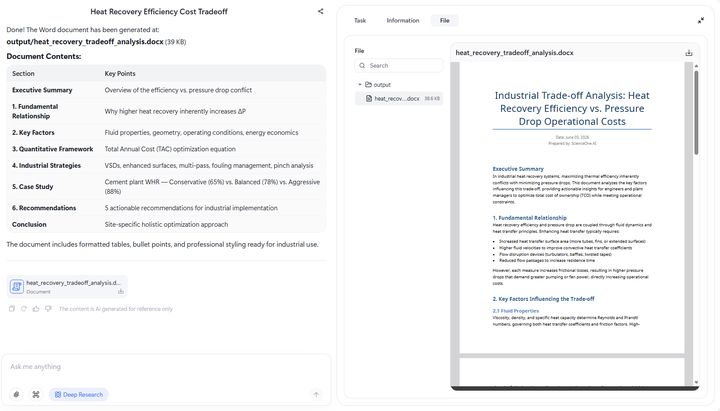Regenerate the response
Viewport: 720px width, 411px height.
click(24, 309)
